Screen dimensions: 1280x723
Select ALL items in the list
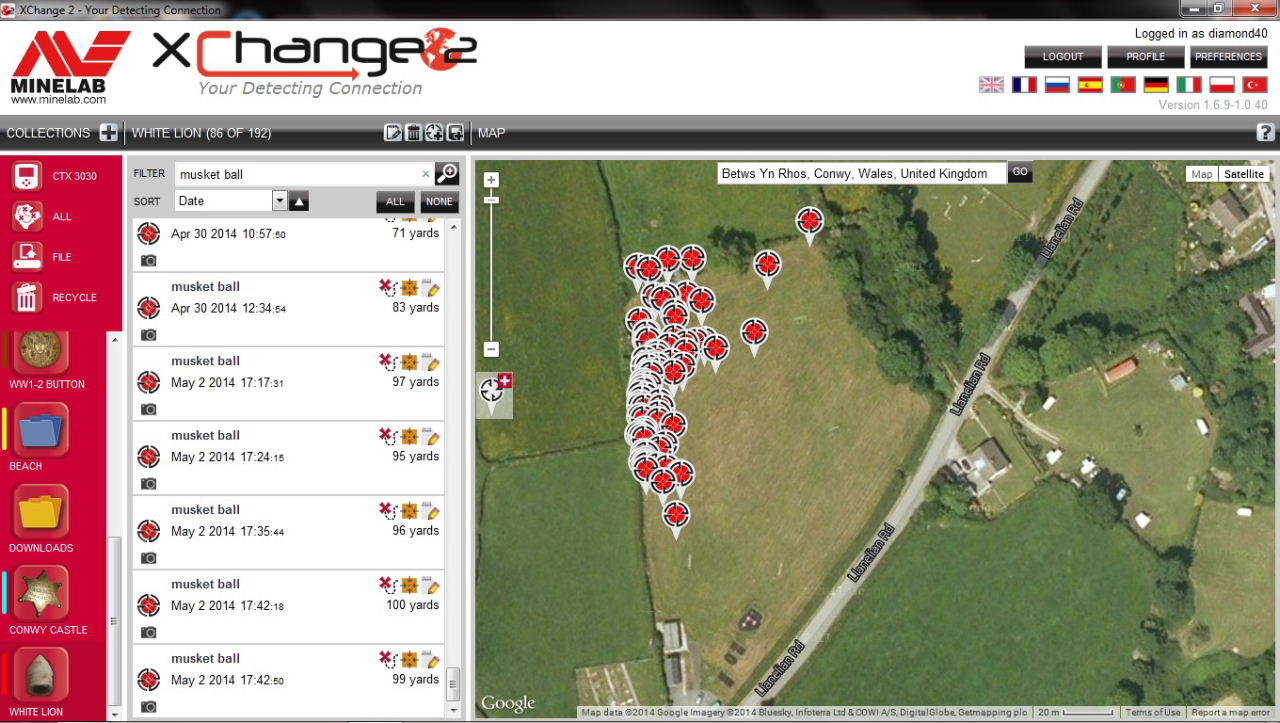point(395,202)
